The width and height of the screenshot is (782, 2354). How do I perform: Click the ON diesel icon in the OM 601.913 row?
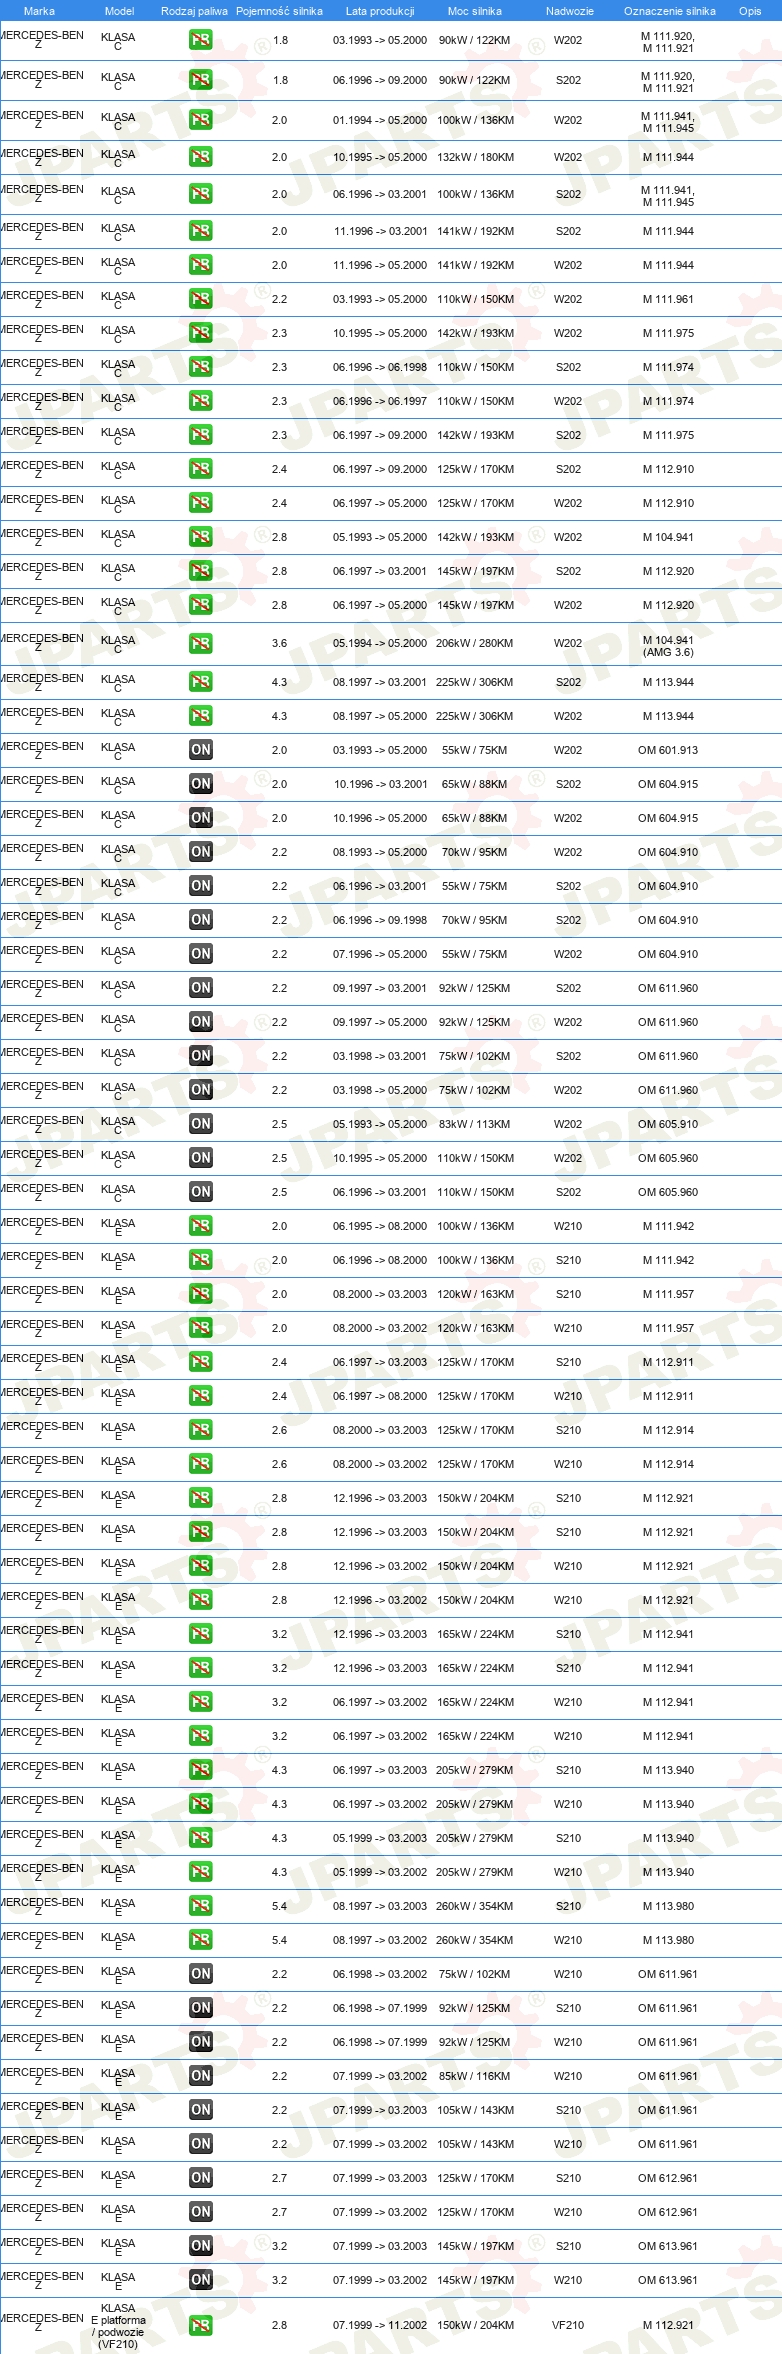(201, 750)
